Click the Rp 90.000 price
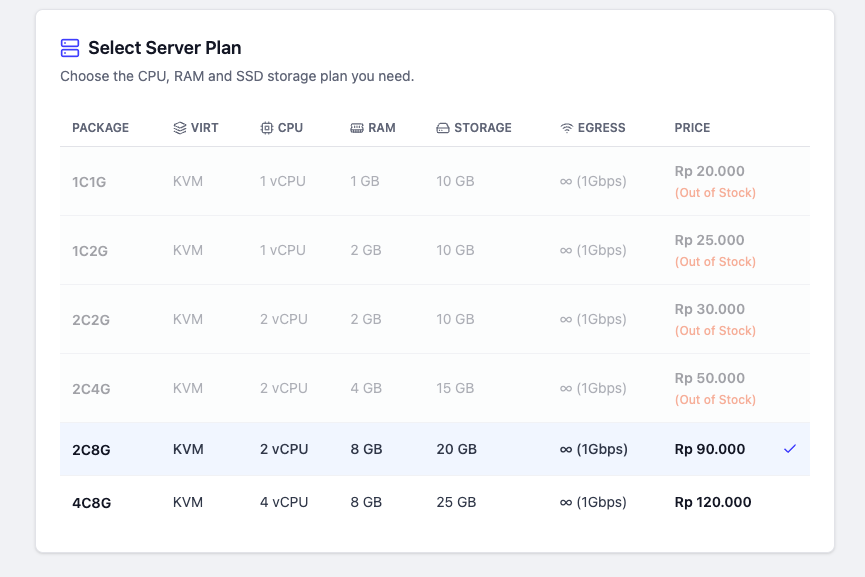865x577 pixels. [709, 449]
